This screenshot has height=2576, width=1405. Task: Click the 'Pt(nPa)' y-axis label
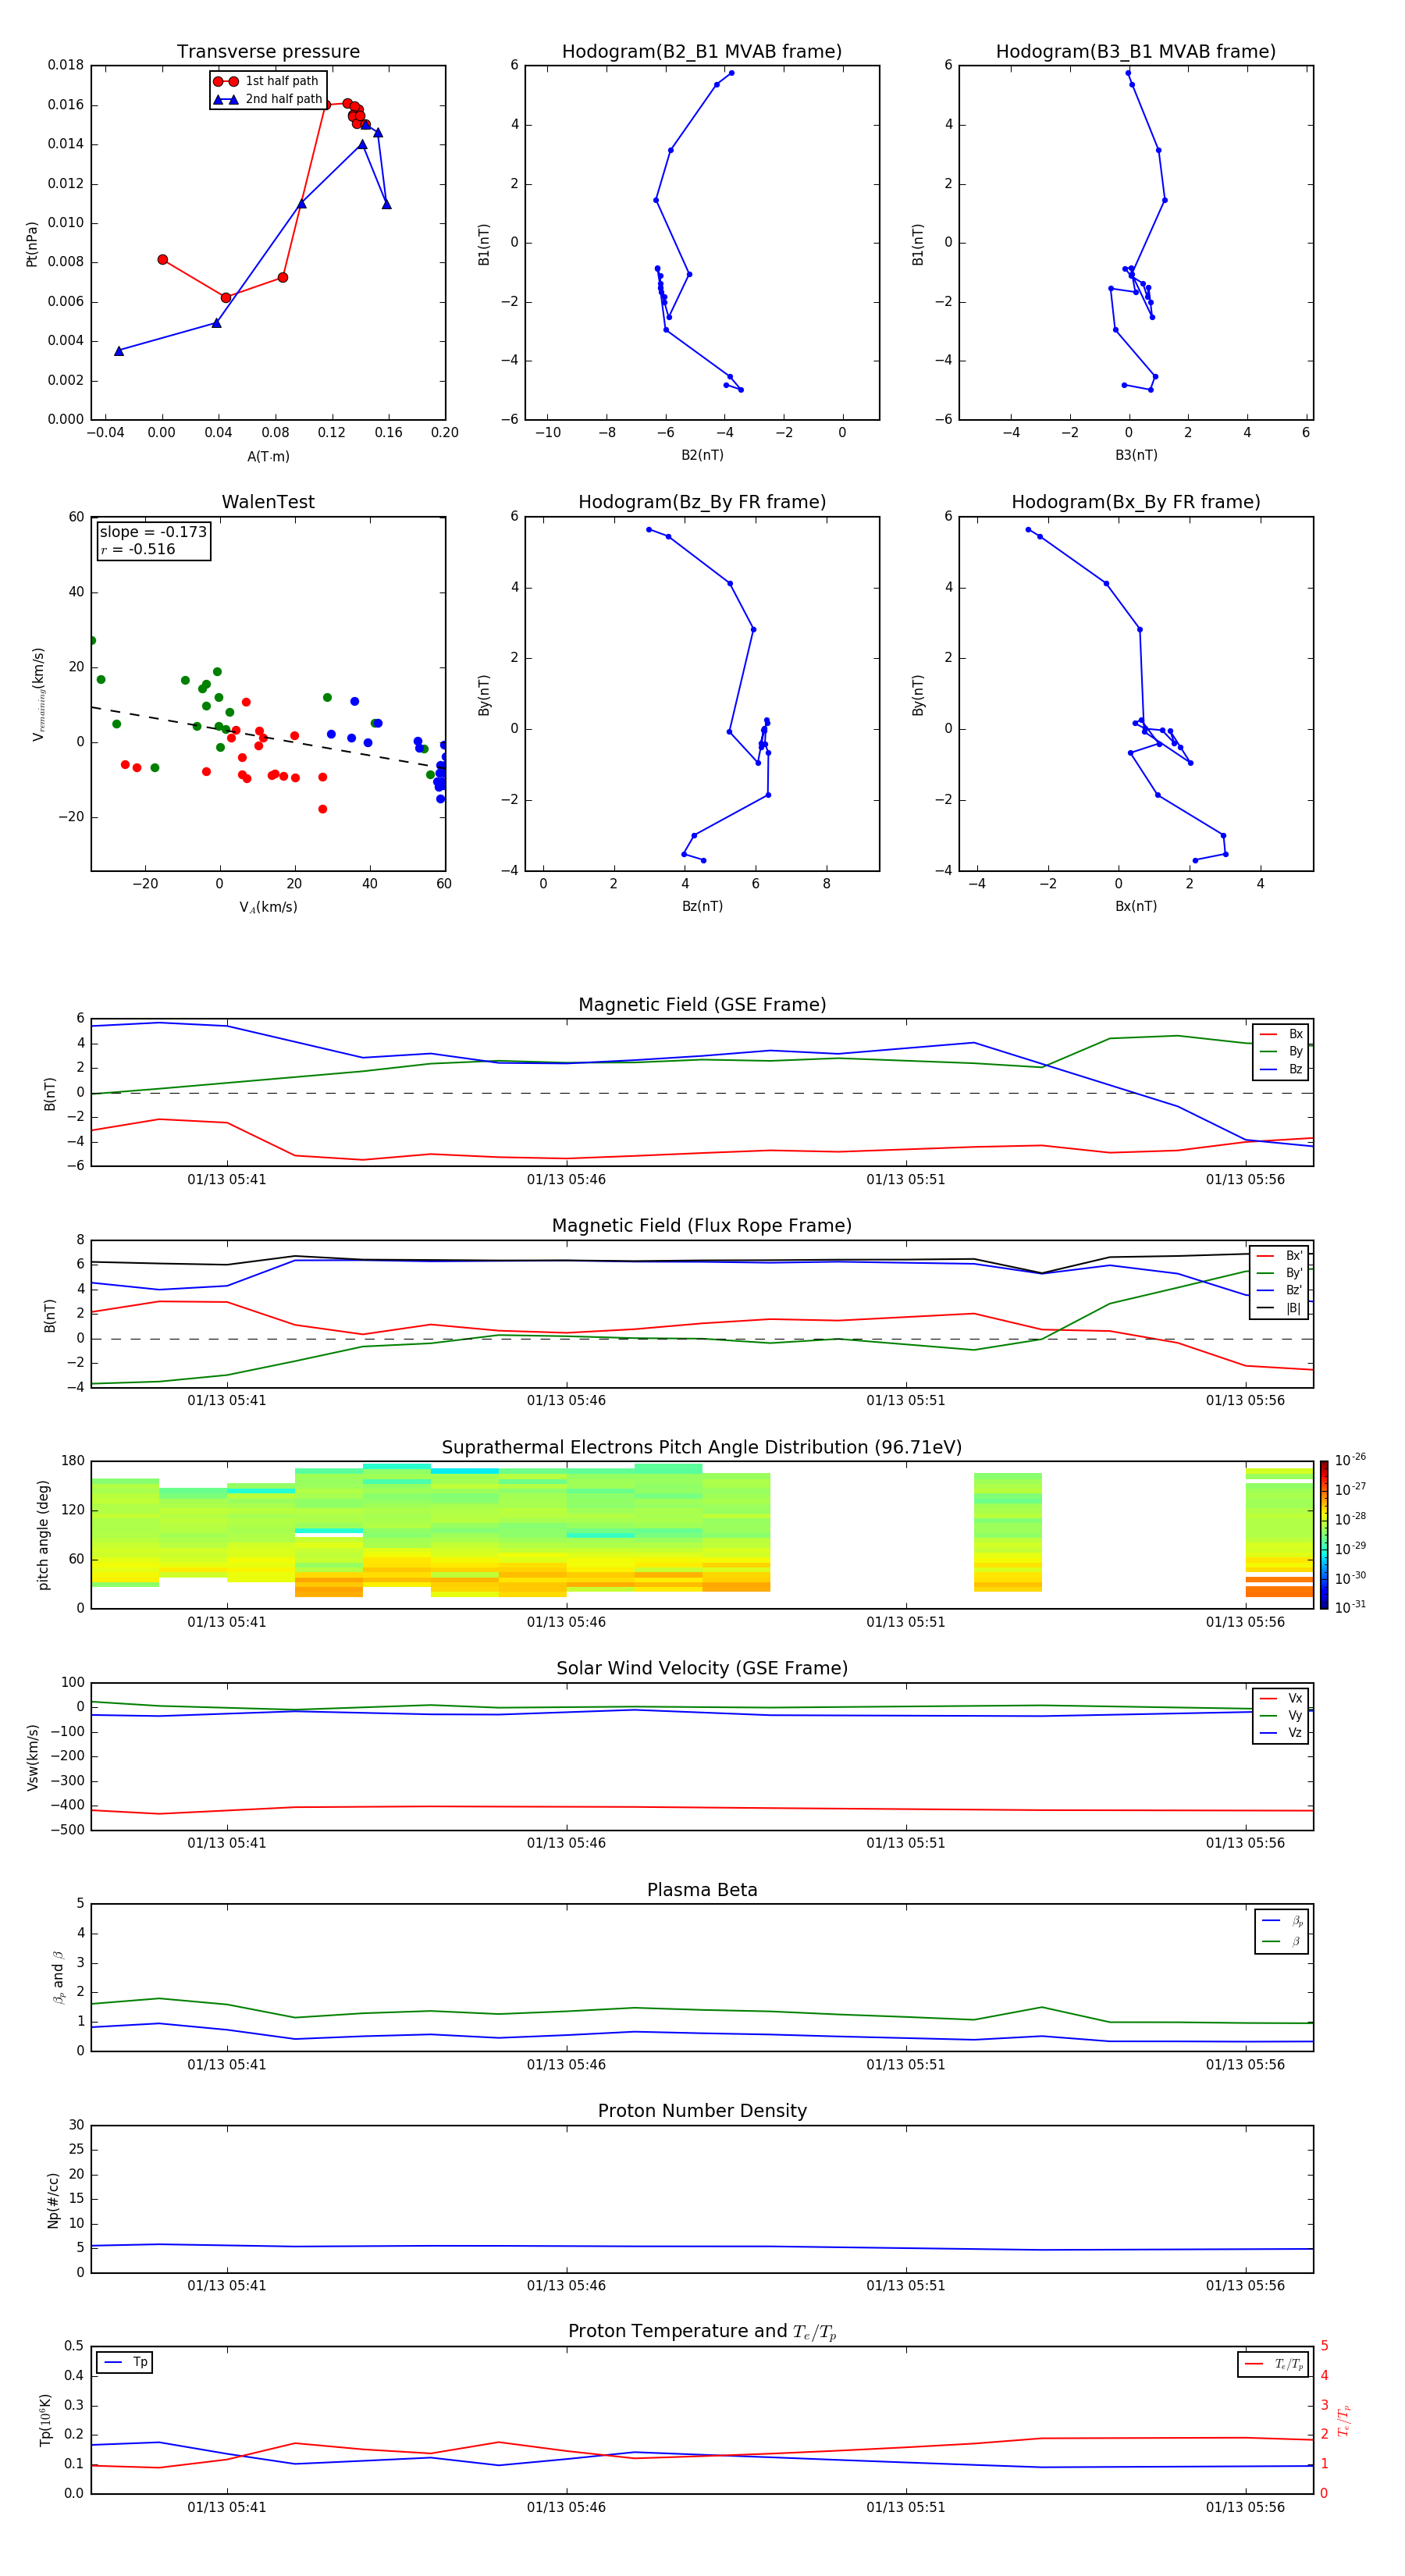32,244
